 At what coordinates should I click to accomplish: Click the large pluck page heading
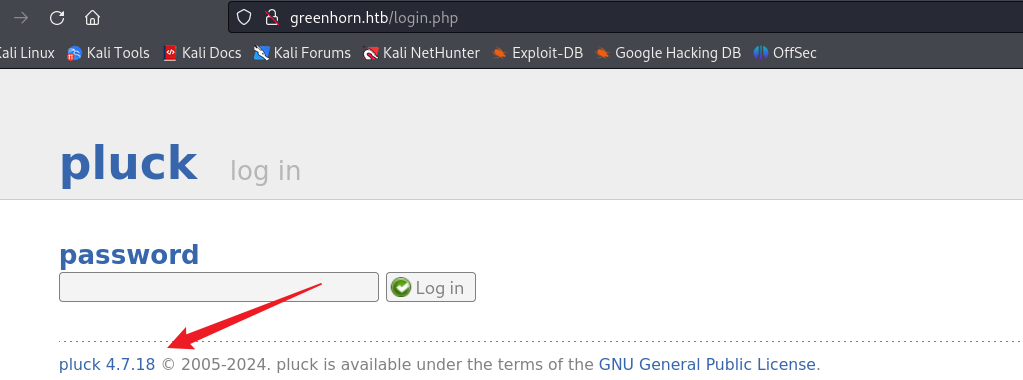tap(129, 164)
